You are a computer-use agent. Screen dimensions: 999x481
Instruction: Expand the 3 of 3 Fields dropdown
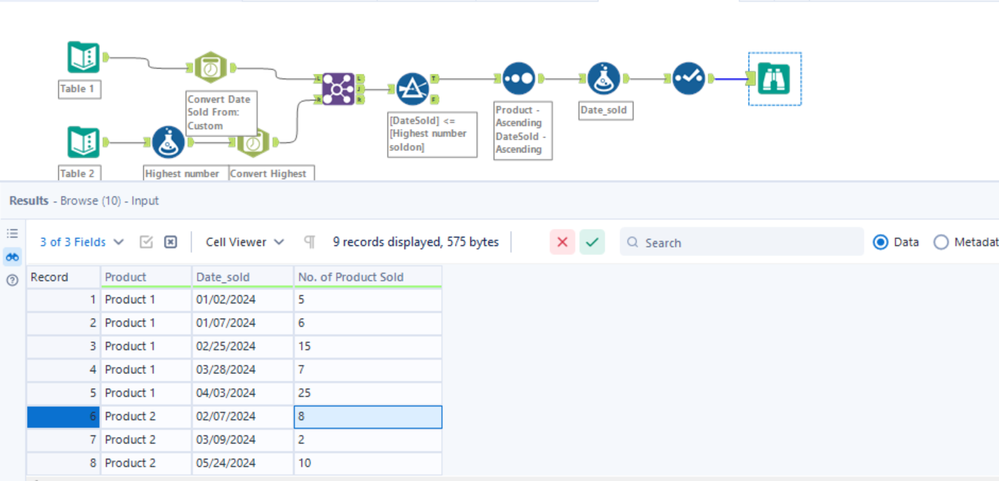click(x=82, y=242)
